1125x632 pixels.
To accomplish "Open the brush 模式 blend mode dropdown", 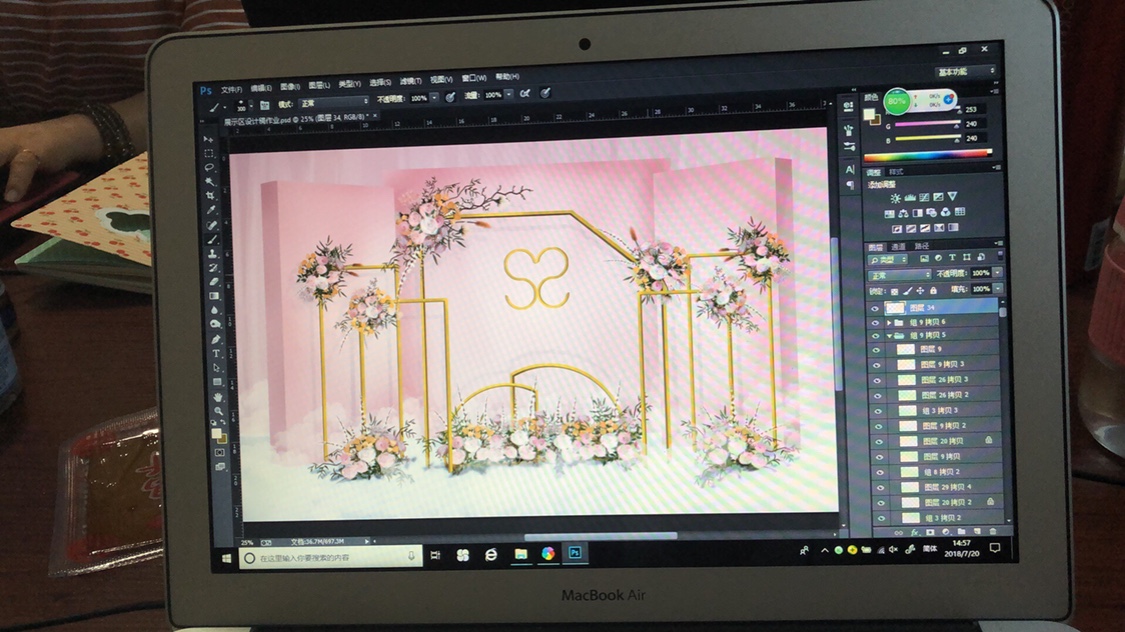I will click(x=334, y=103).
